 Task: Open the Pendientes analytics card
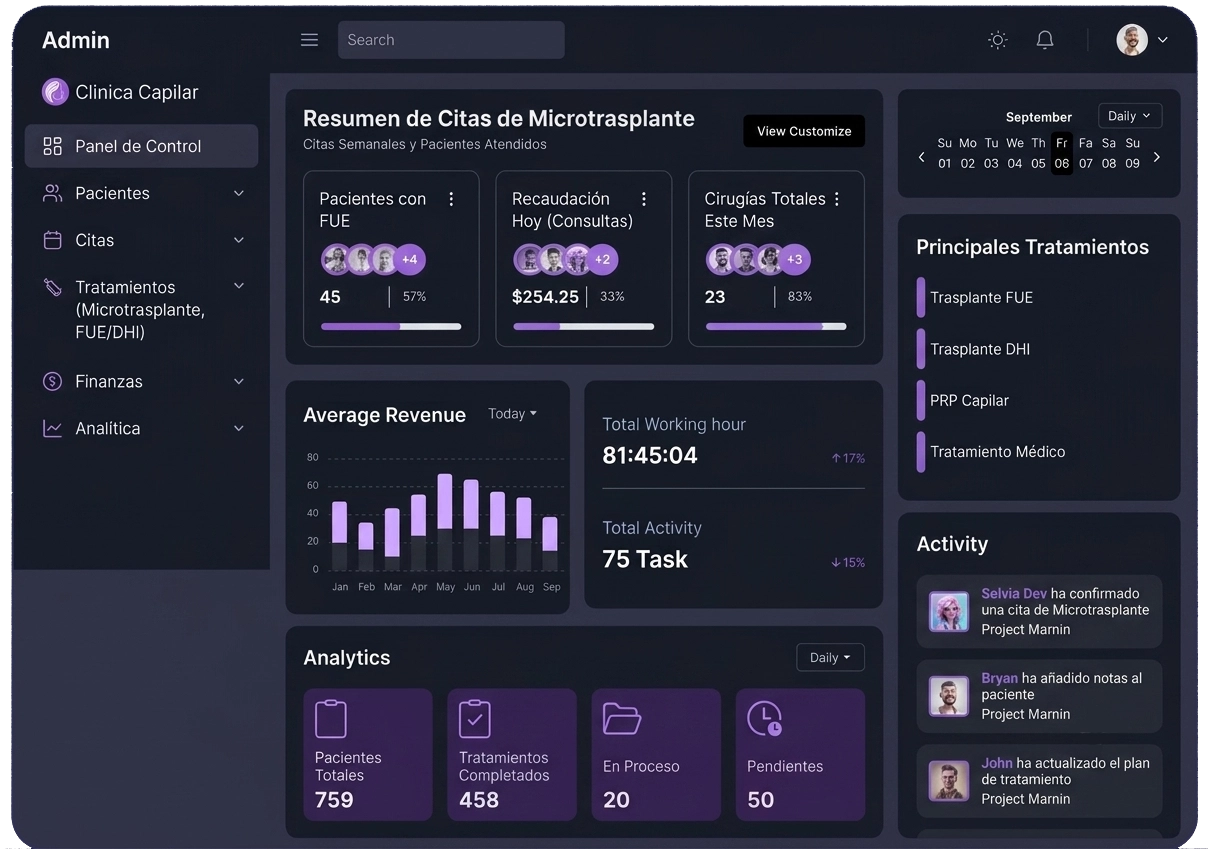(800, 754)
